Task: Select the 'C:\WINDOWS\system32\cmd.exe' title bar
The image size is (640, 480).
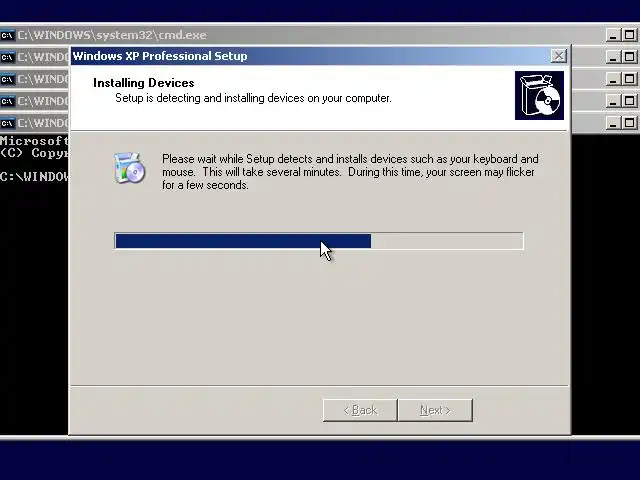Action: point(302,35)
